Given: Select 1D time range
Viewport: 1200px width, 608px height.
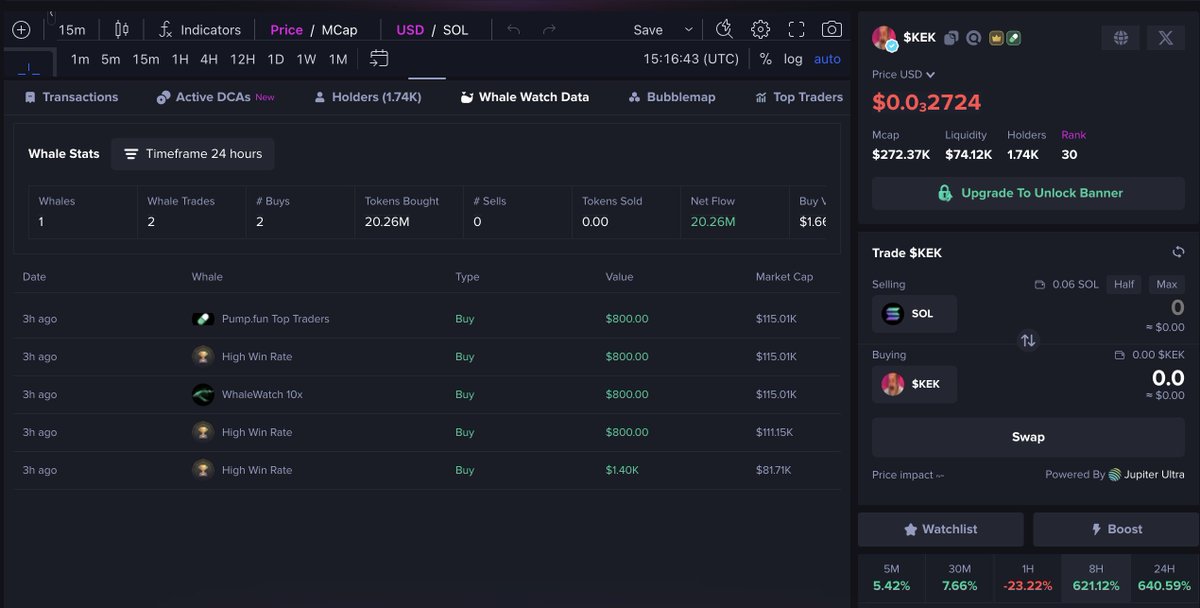Looking at the screenshot, I should click(275, 59).
